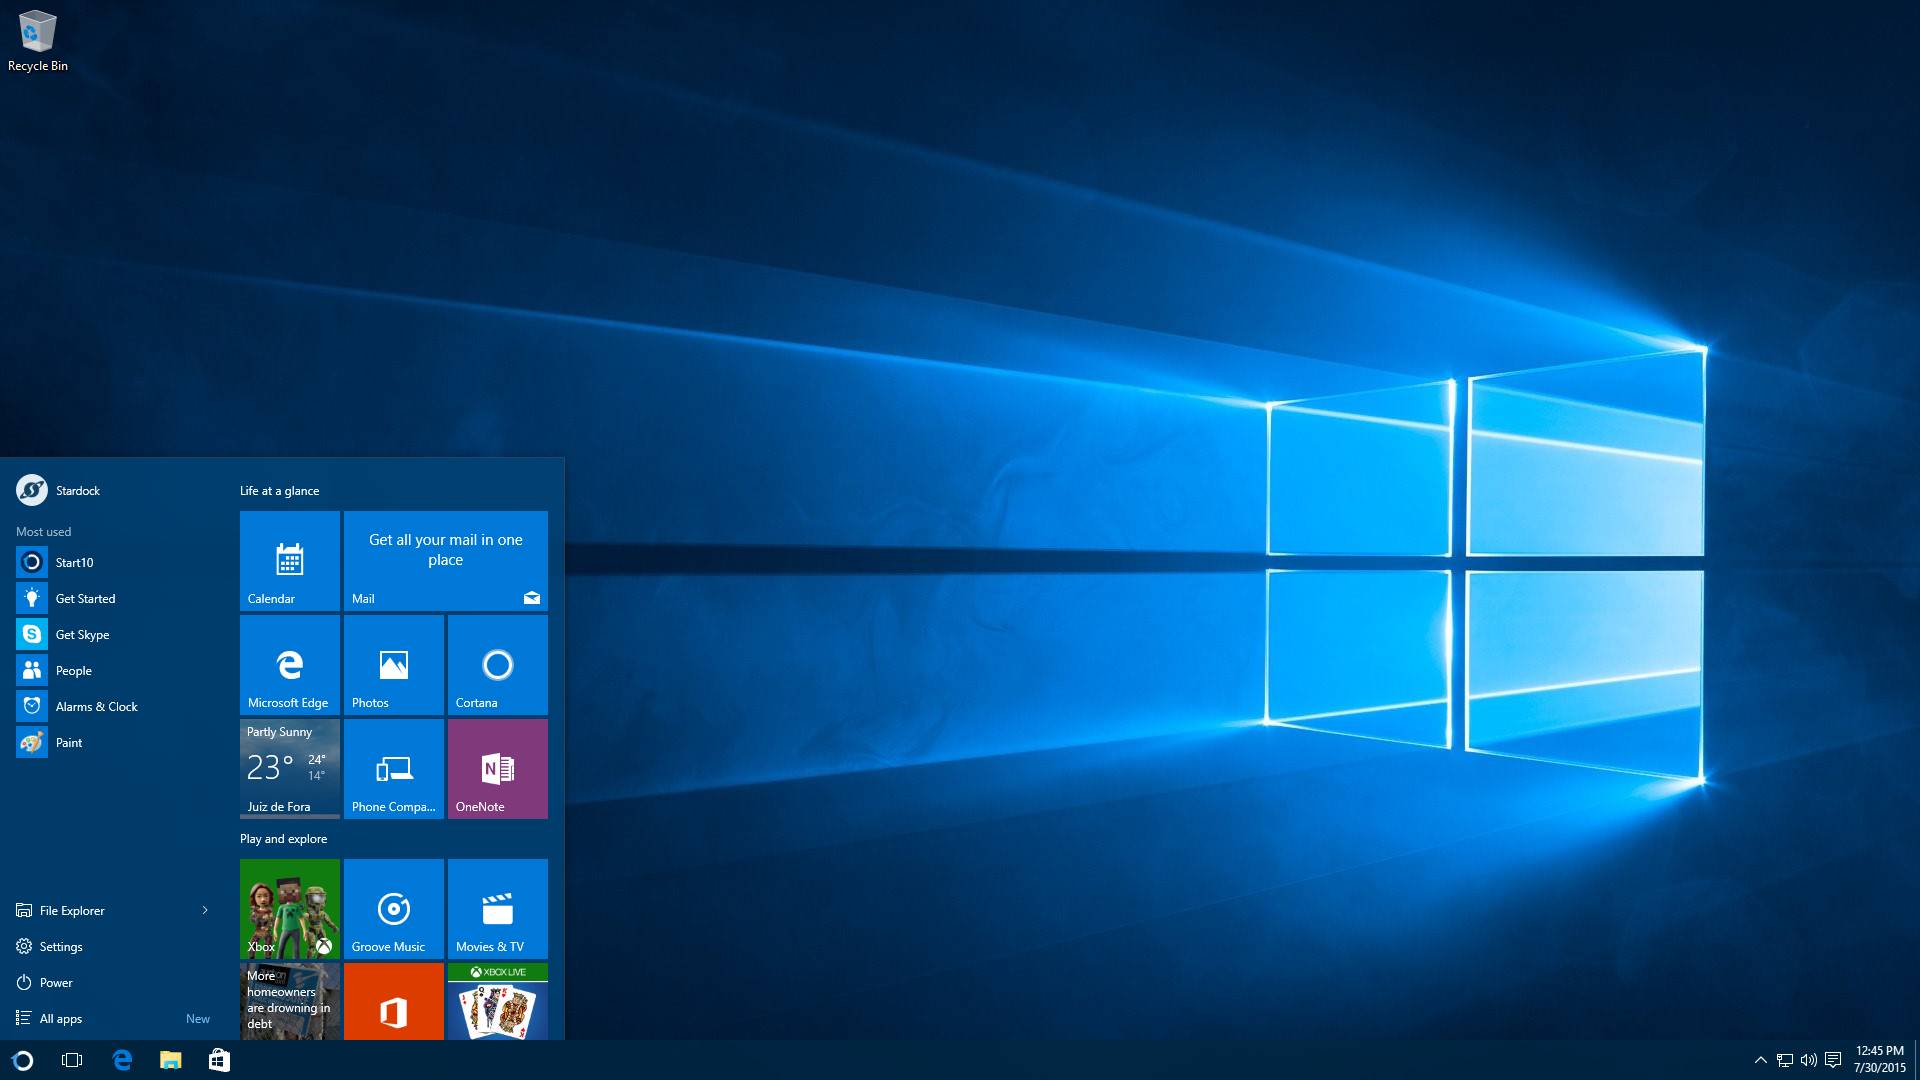The height and width of the screenshot is (1080, 1920).
Task: Open Task View from the taskbar
Action: pyautogui.click(x=72, y=1060)
